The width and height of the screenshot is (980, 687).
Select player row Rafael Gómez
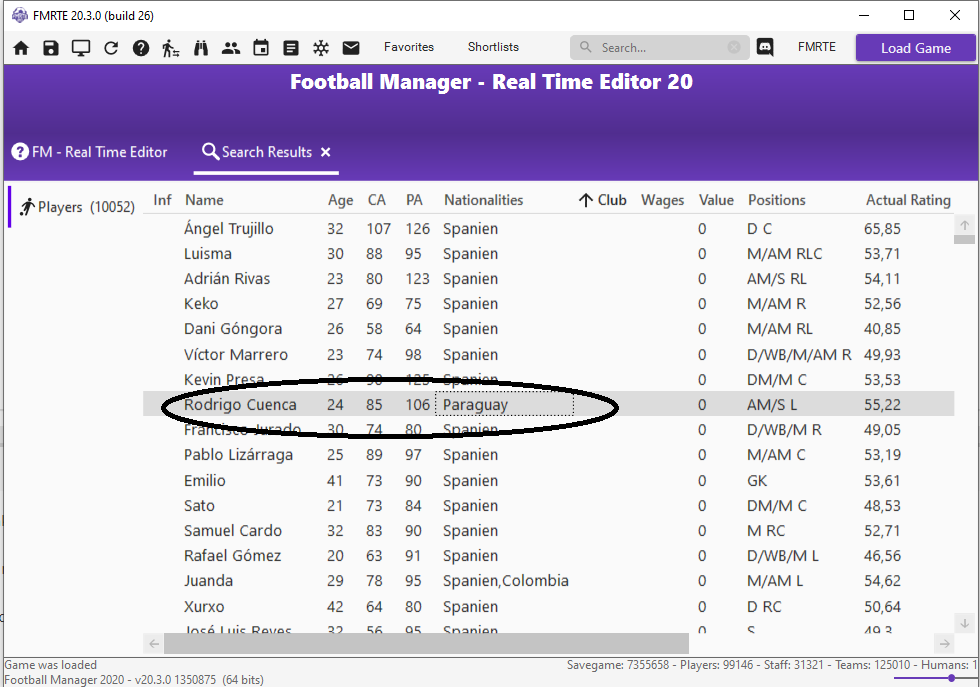[549, 556]
